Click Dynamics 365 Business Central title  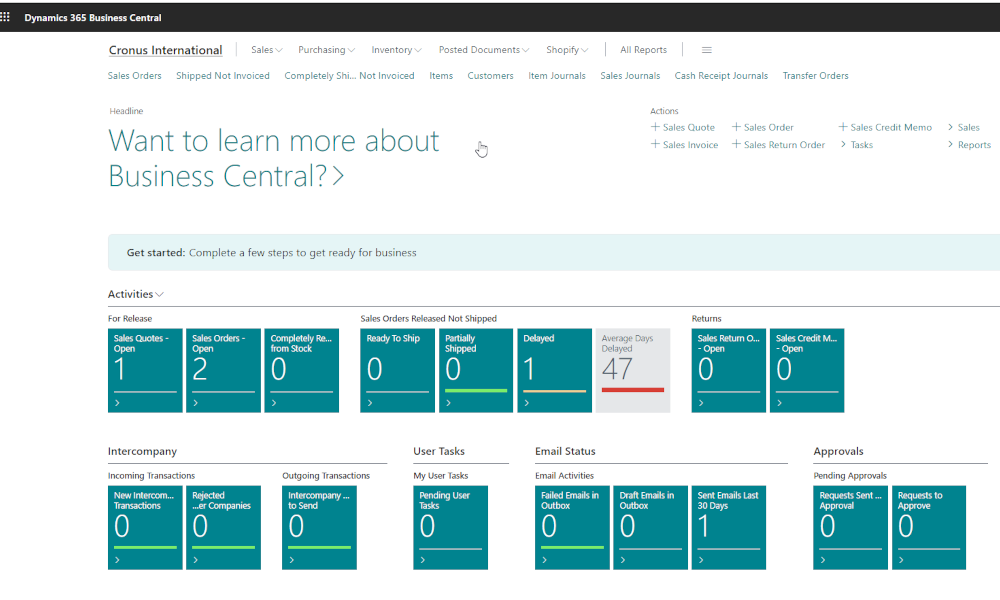(x=92, y=18)
